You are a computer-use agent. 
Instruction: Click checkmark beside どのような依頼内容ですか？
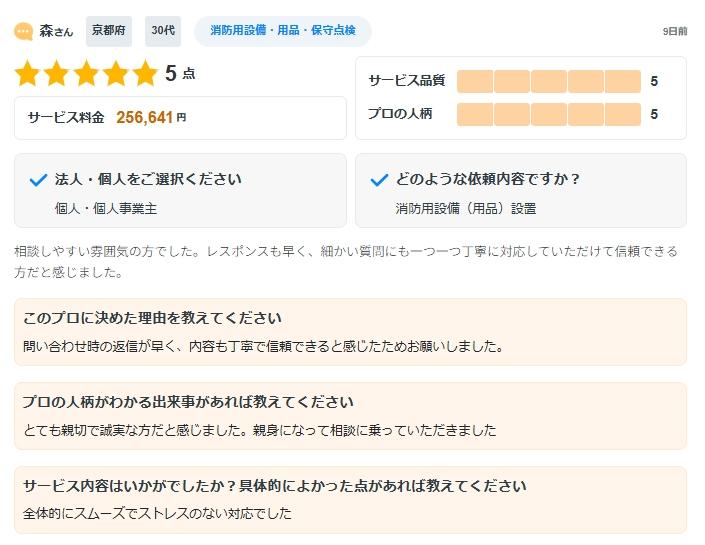(x=379, y=180)
